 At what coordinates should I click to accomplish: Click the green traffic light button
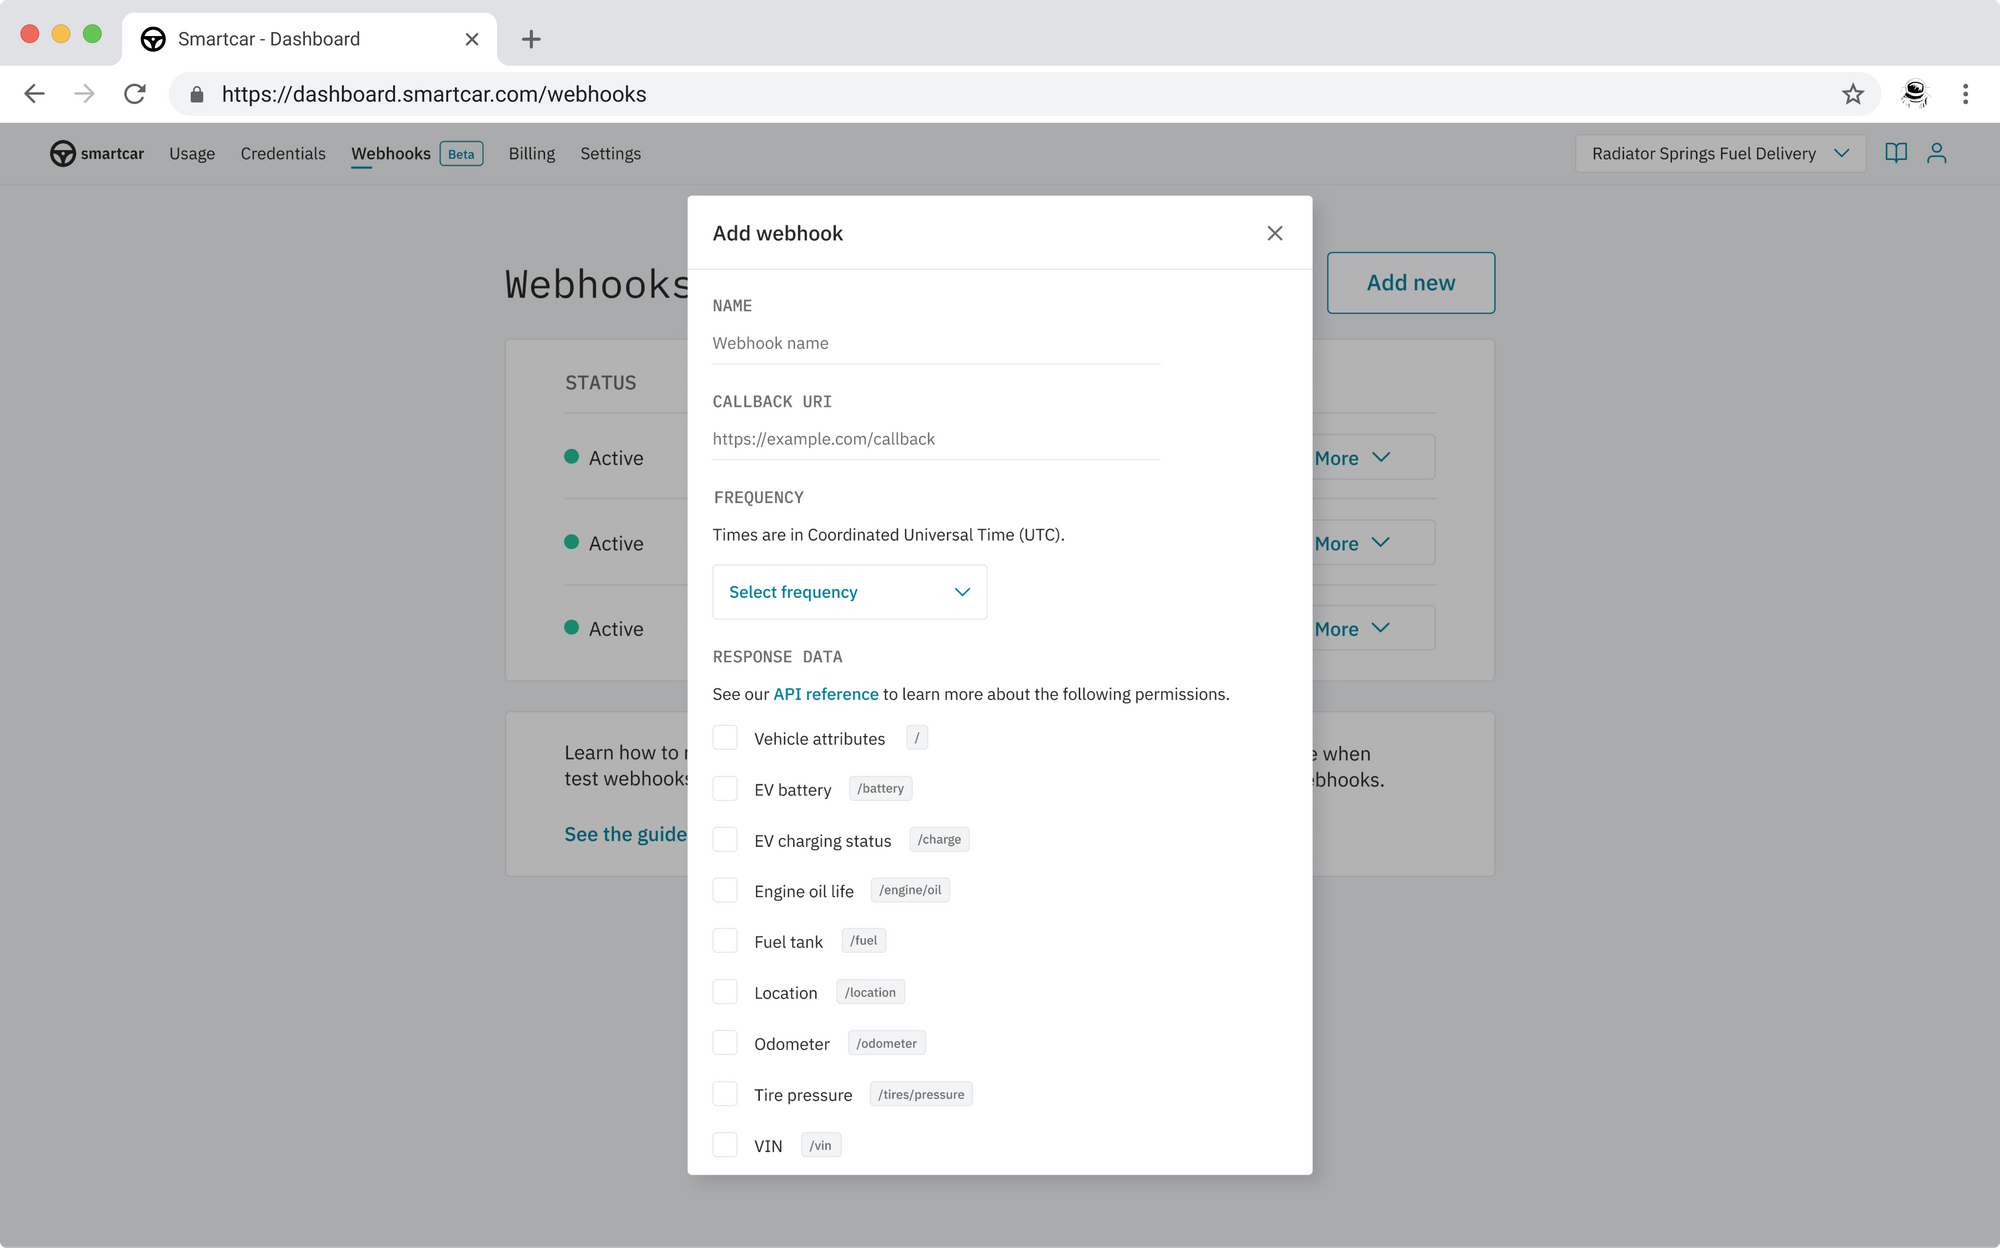pos(93,33)
